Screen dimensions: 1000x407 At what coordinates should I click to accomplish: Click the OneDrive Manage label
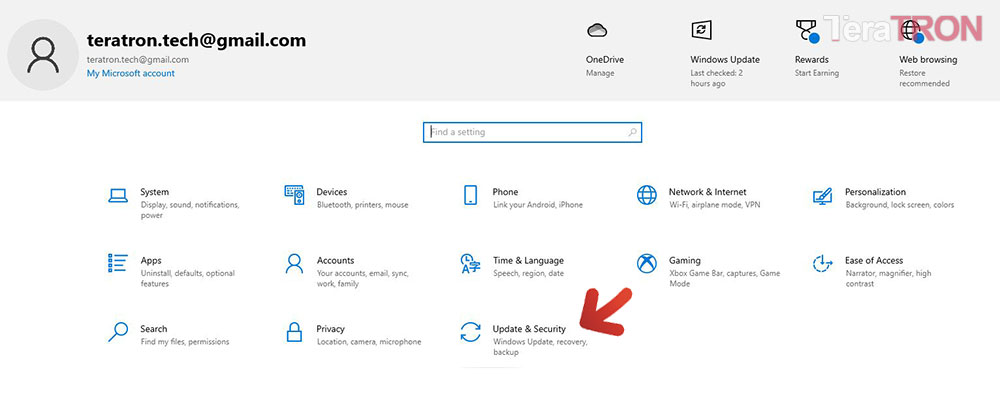(600, 73)
